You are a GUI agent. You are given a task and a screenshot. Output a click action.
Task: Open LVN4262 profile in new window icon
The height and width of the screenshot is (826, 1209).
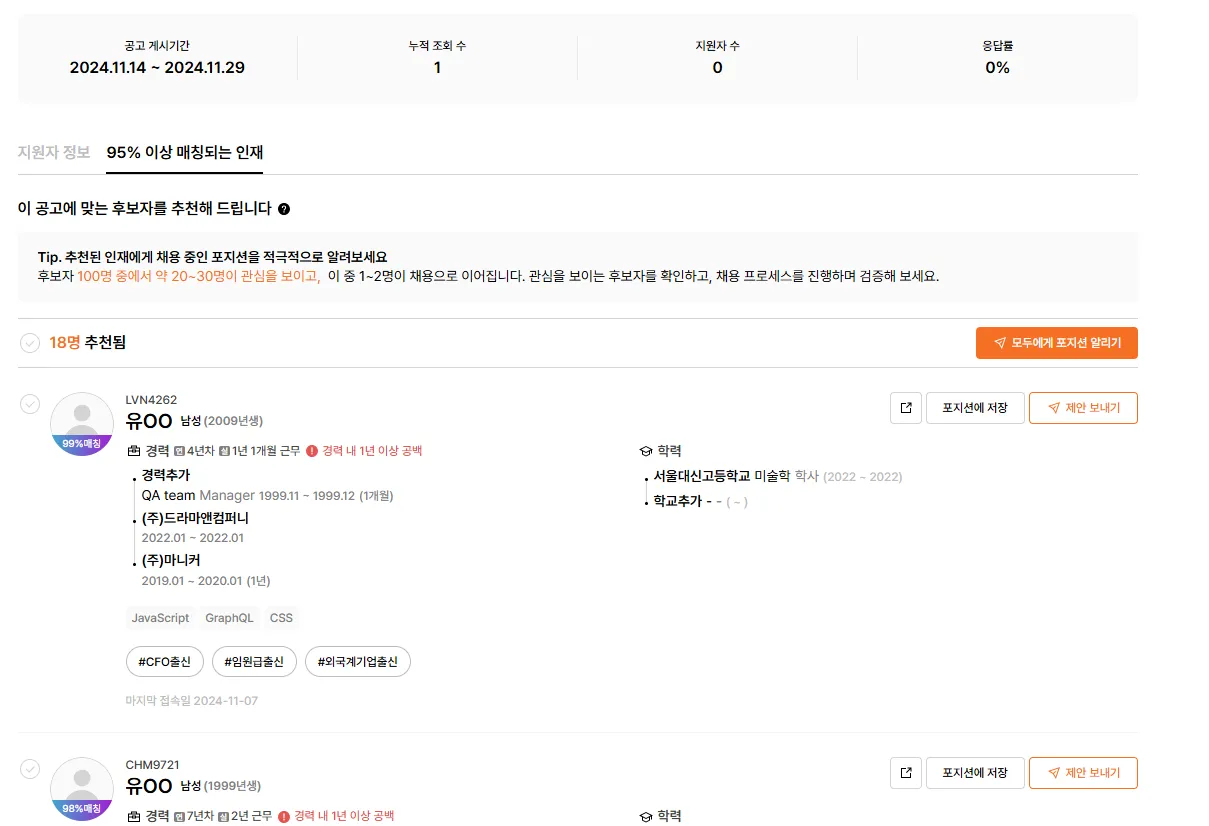pos(906,408)
